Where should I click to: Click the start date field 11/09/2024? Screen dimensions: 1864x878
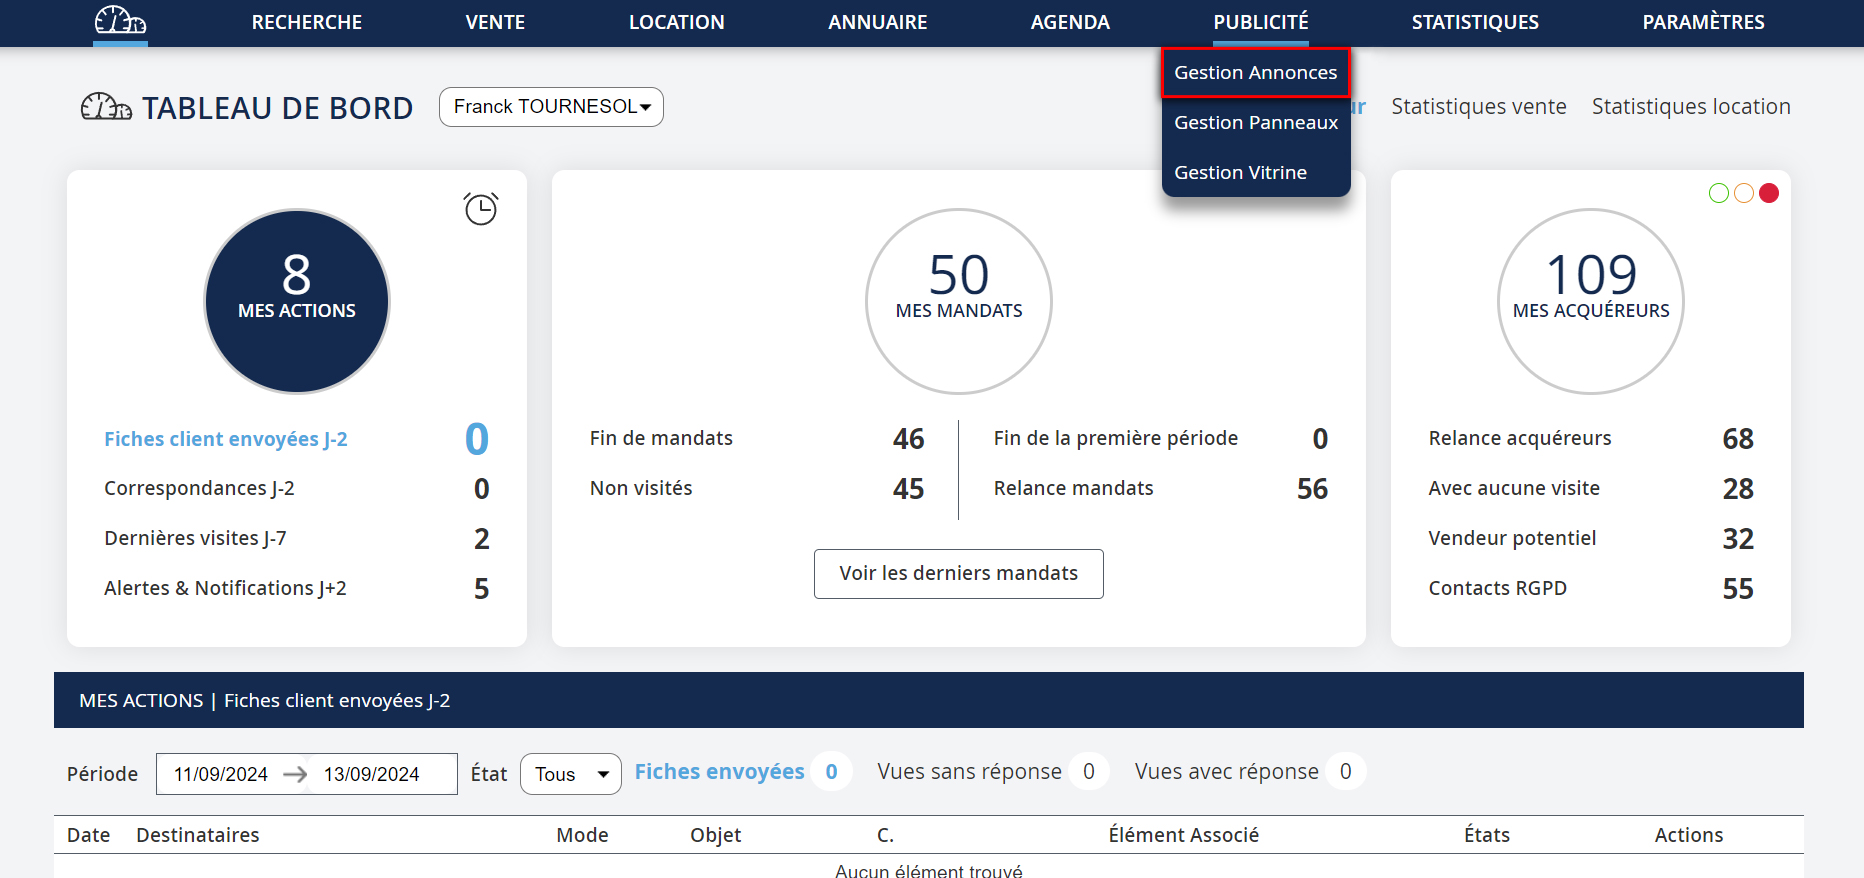[221, 774]
